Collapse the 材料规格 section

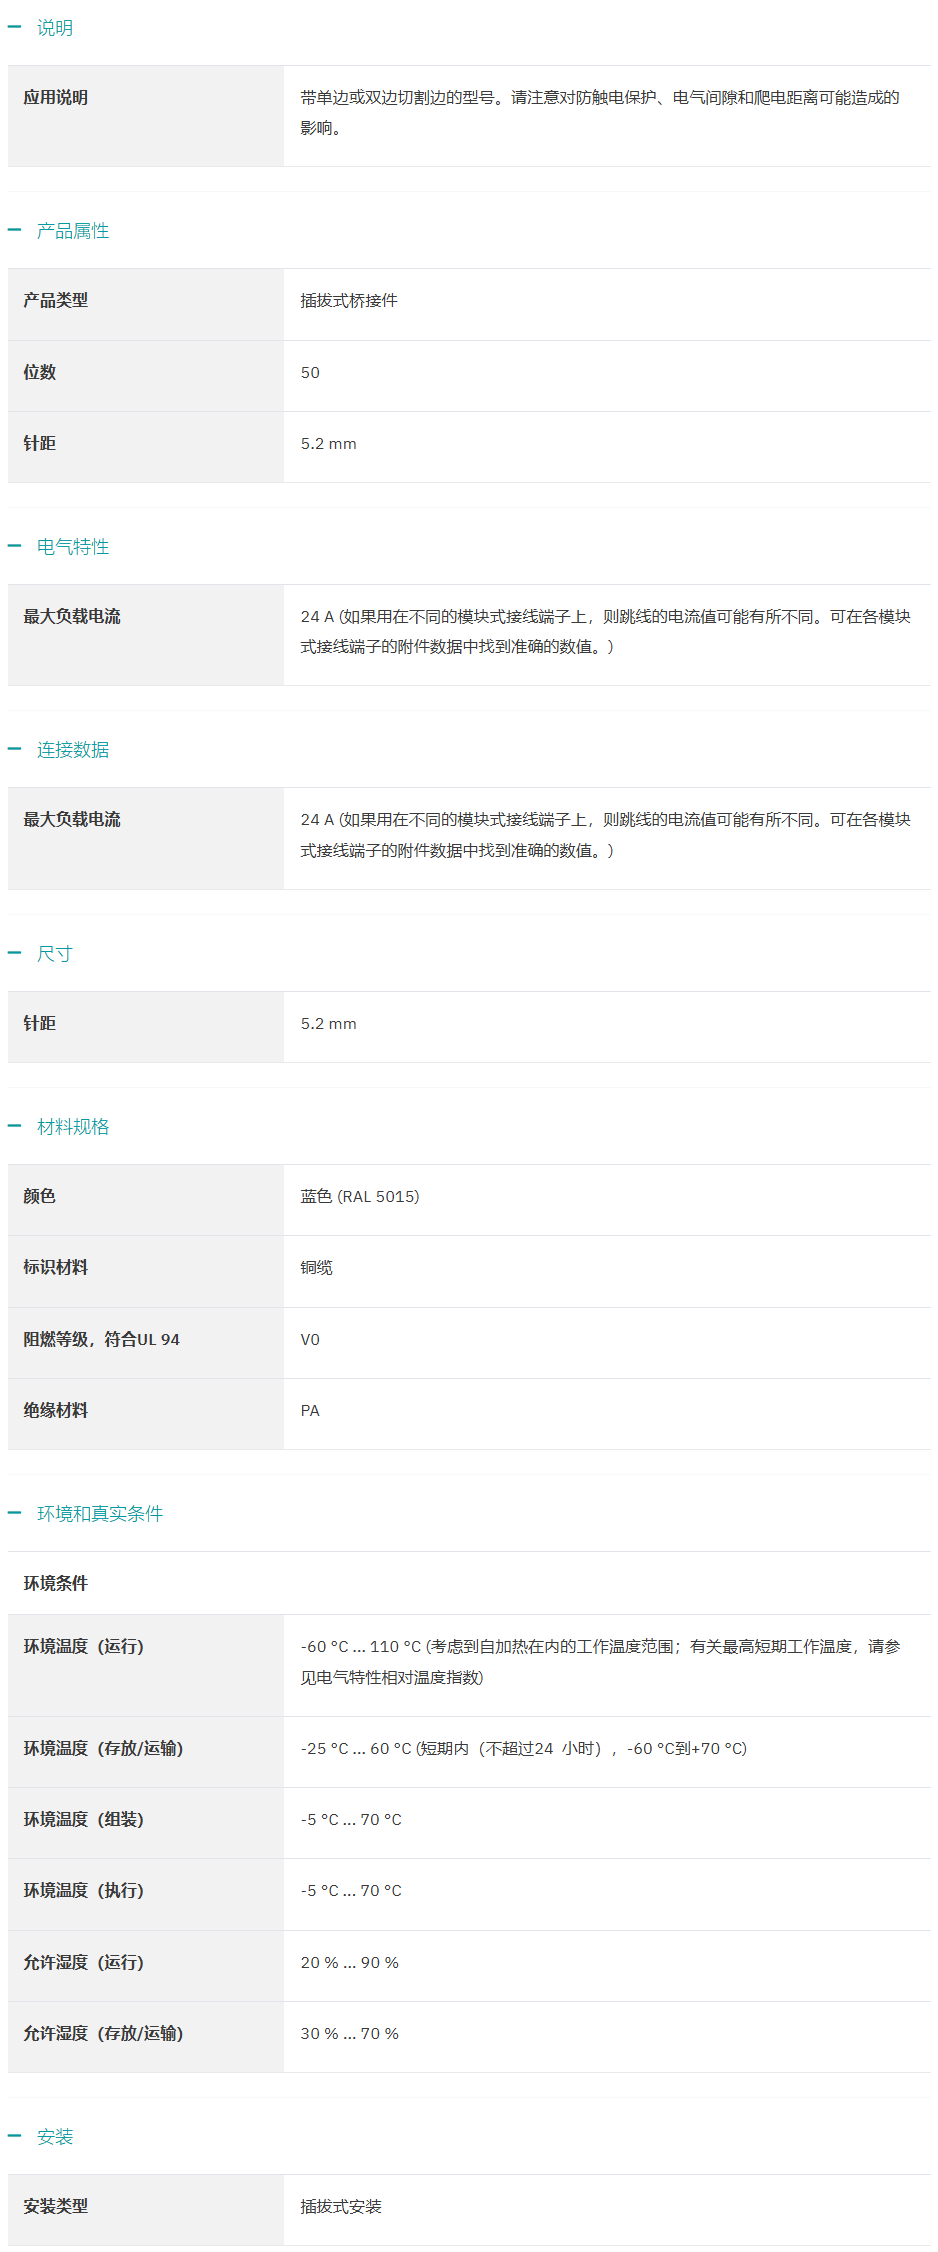pyautogui.click(x=58, y=1127)
